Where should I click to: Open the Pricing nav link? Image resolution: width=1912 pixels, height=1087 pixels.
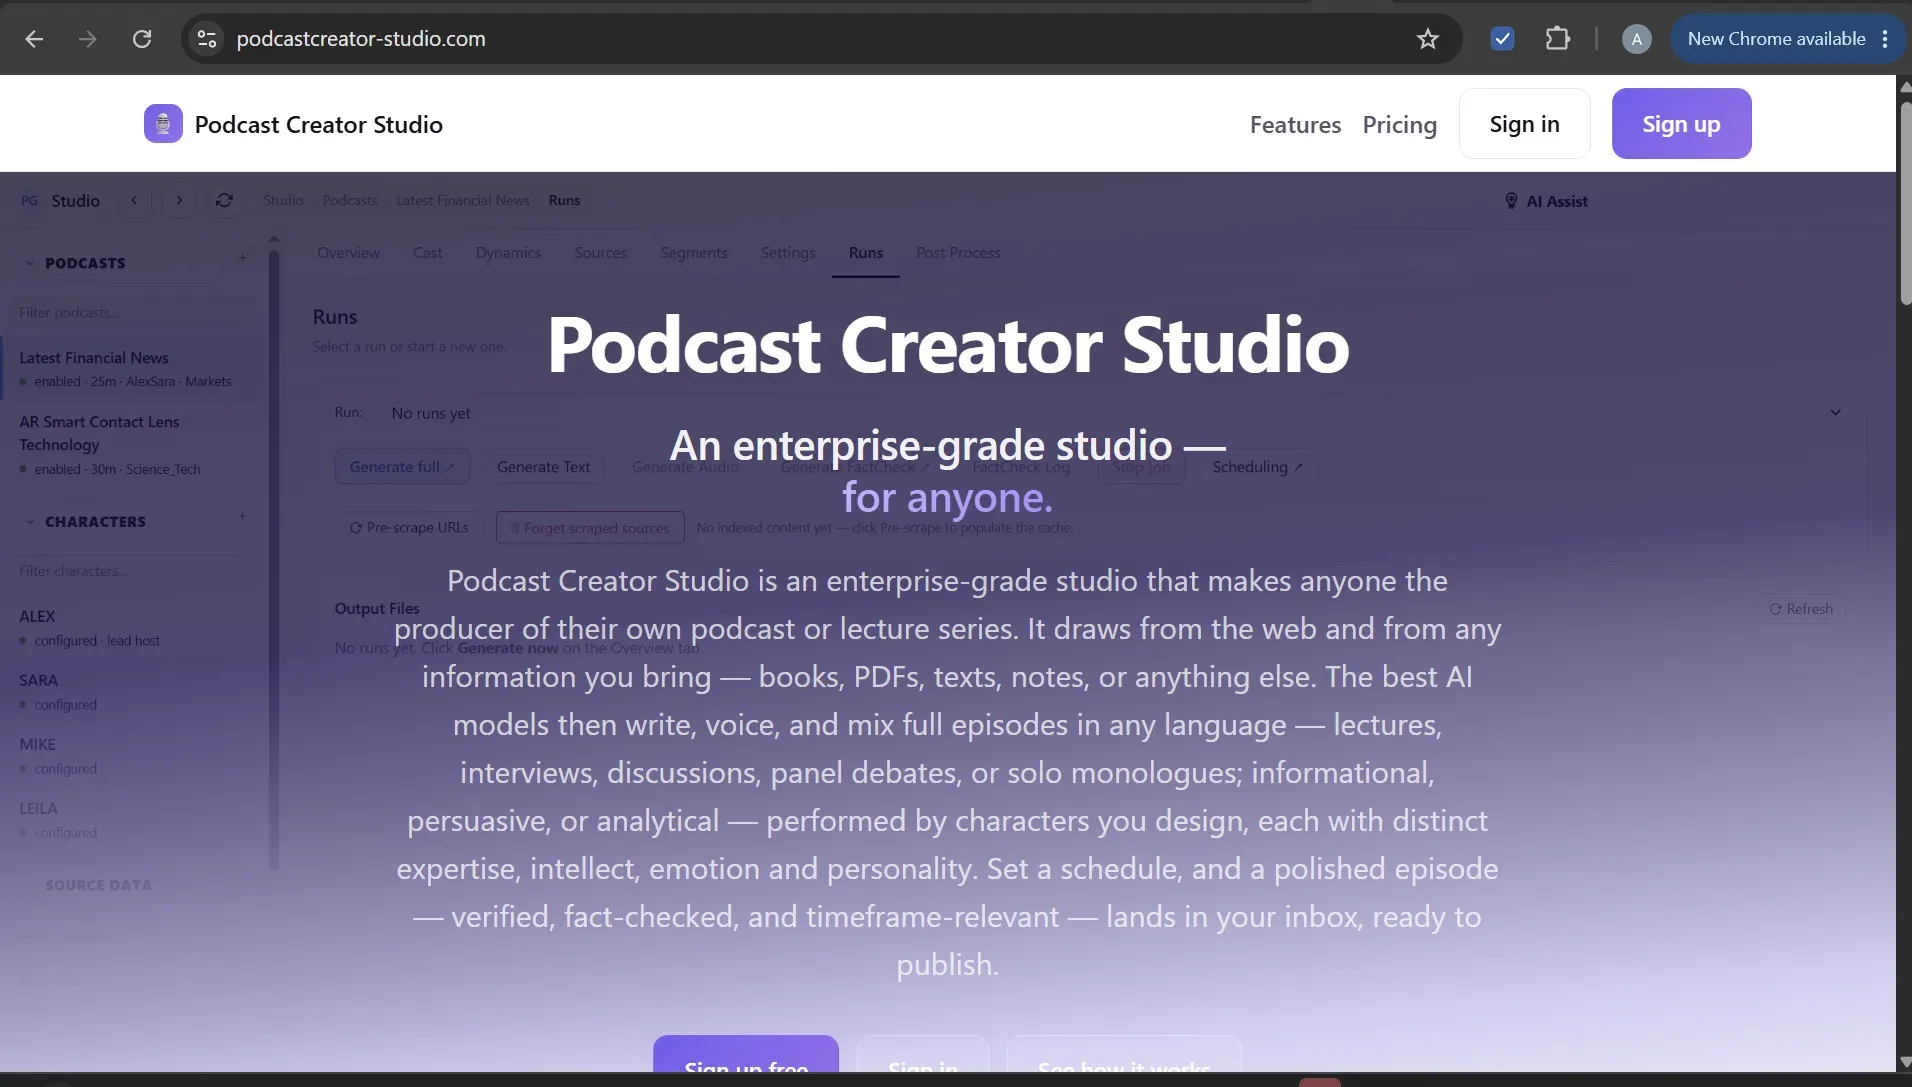[x=1399, y=125]
